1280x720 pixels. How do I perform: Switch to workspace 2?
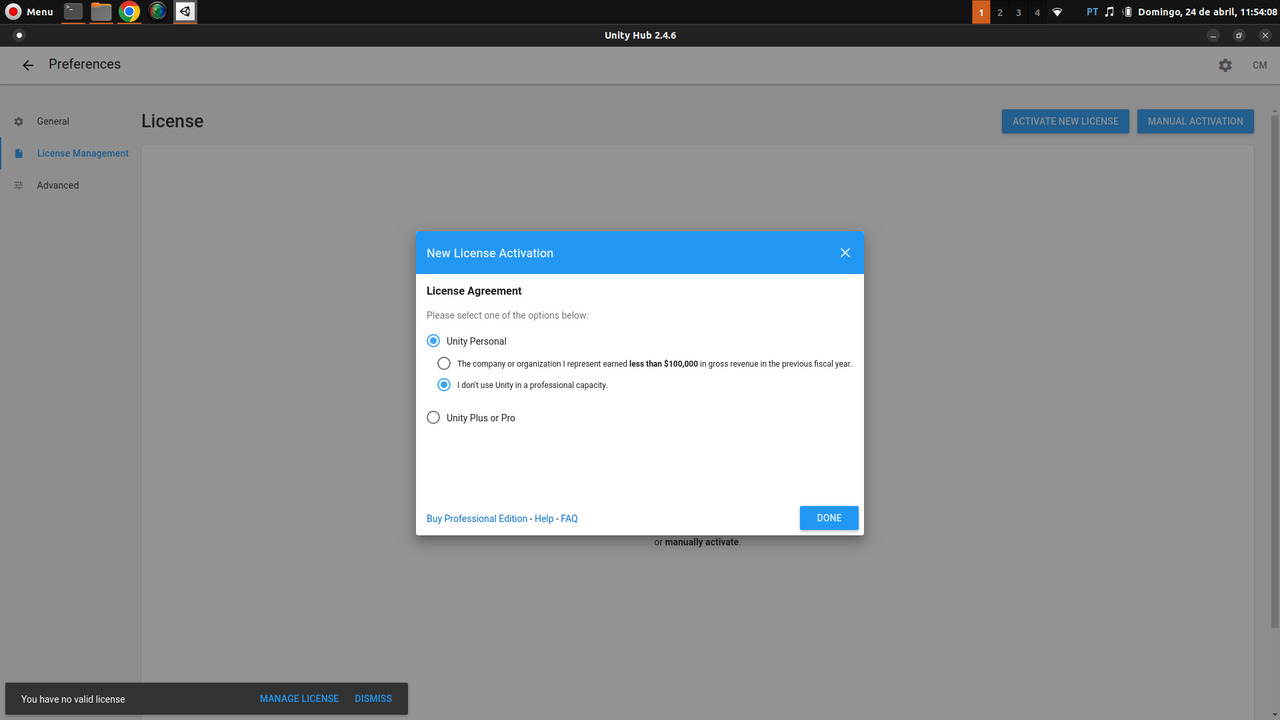[x=1000, y=12]
